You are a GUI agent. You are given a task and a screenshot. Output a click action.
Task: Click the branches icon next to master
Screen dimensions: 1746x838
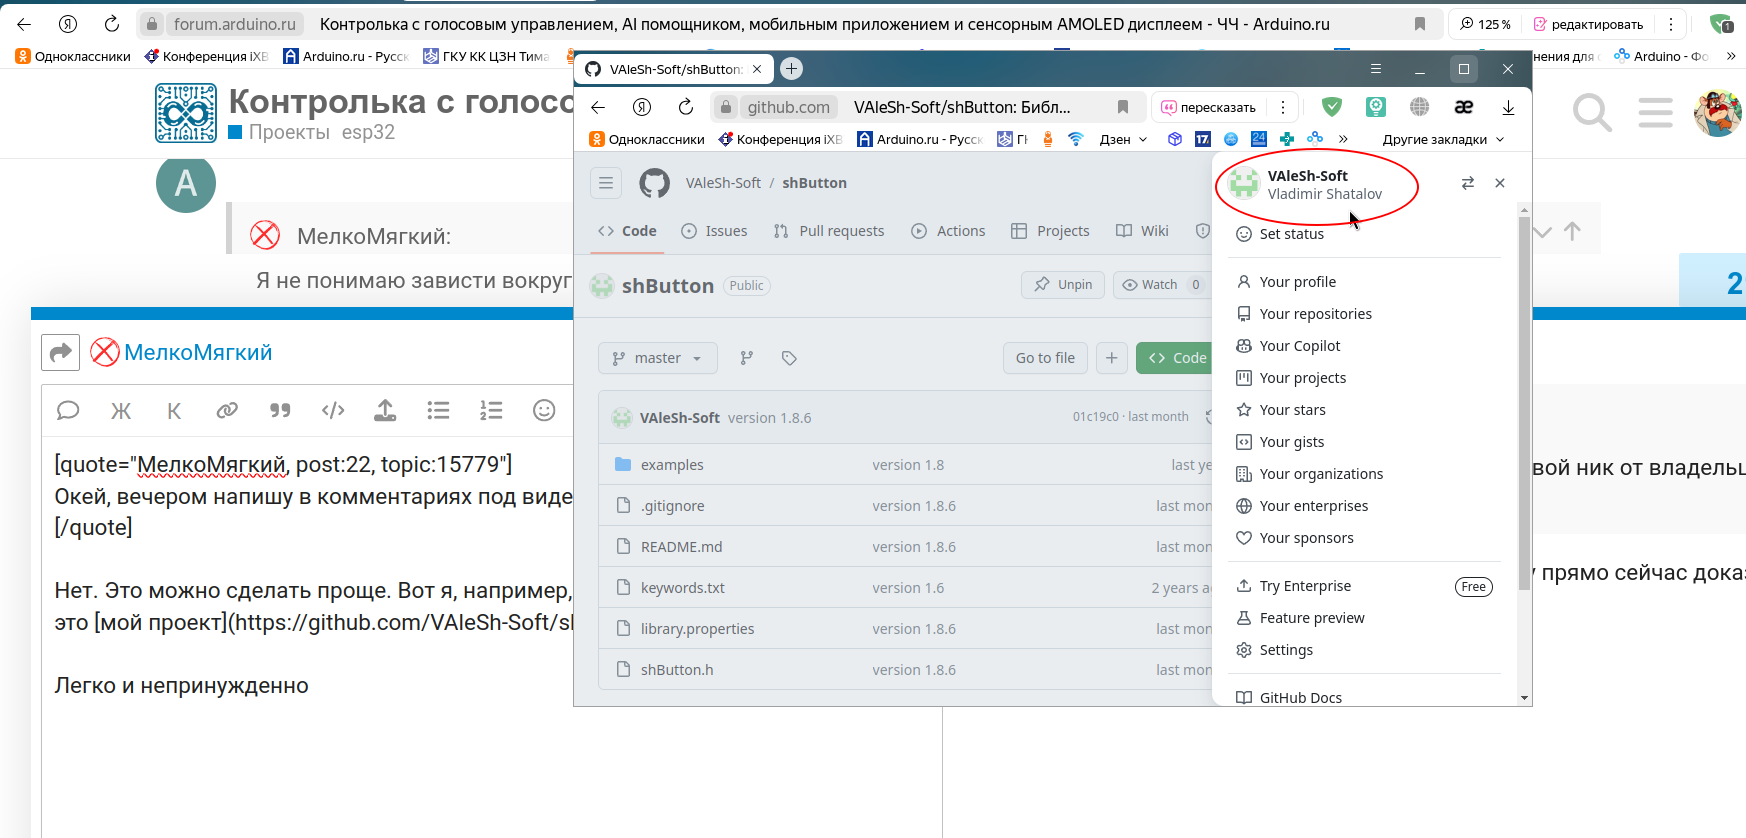point(747,358)
